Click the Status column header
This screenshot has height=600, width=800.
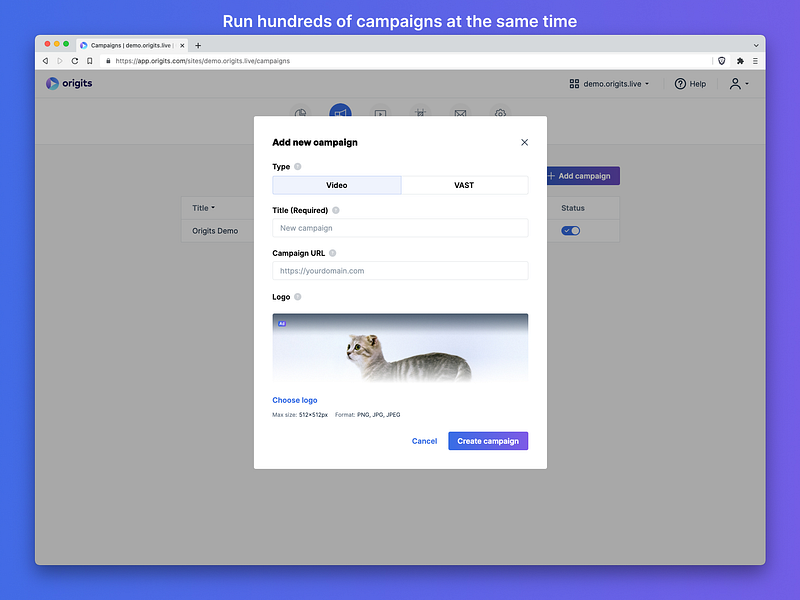572,208
